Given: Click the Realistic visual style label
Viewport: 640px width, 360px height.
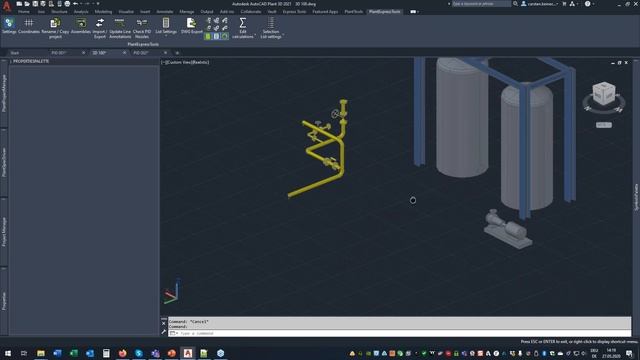Looking at the screenshot, I should pos(200,62).
